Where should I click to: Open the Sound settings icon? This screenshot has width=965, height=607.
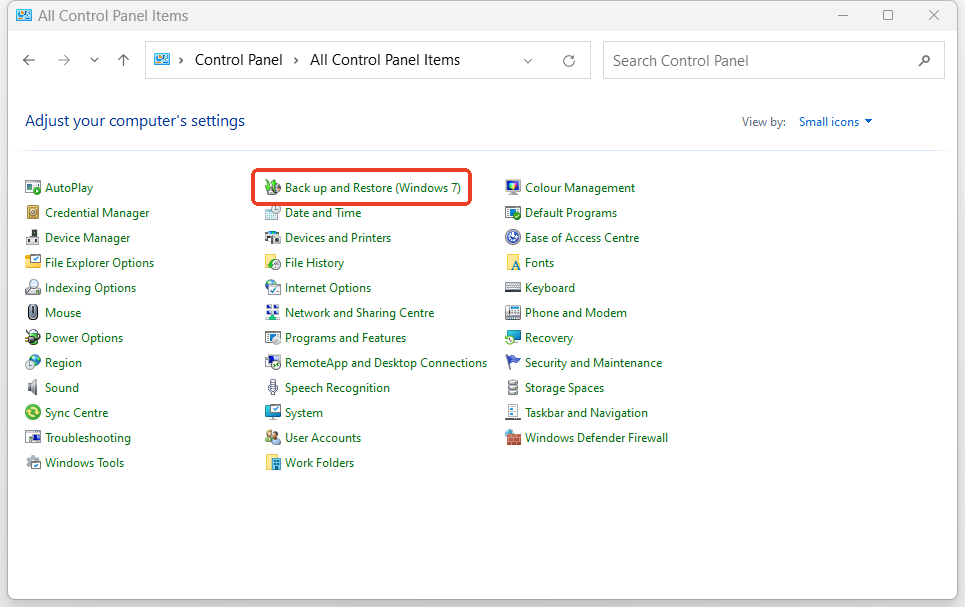[x=60, y=387]
